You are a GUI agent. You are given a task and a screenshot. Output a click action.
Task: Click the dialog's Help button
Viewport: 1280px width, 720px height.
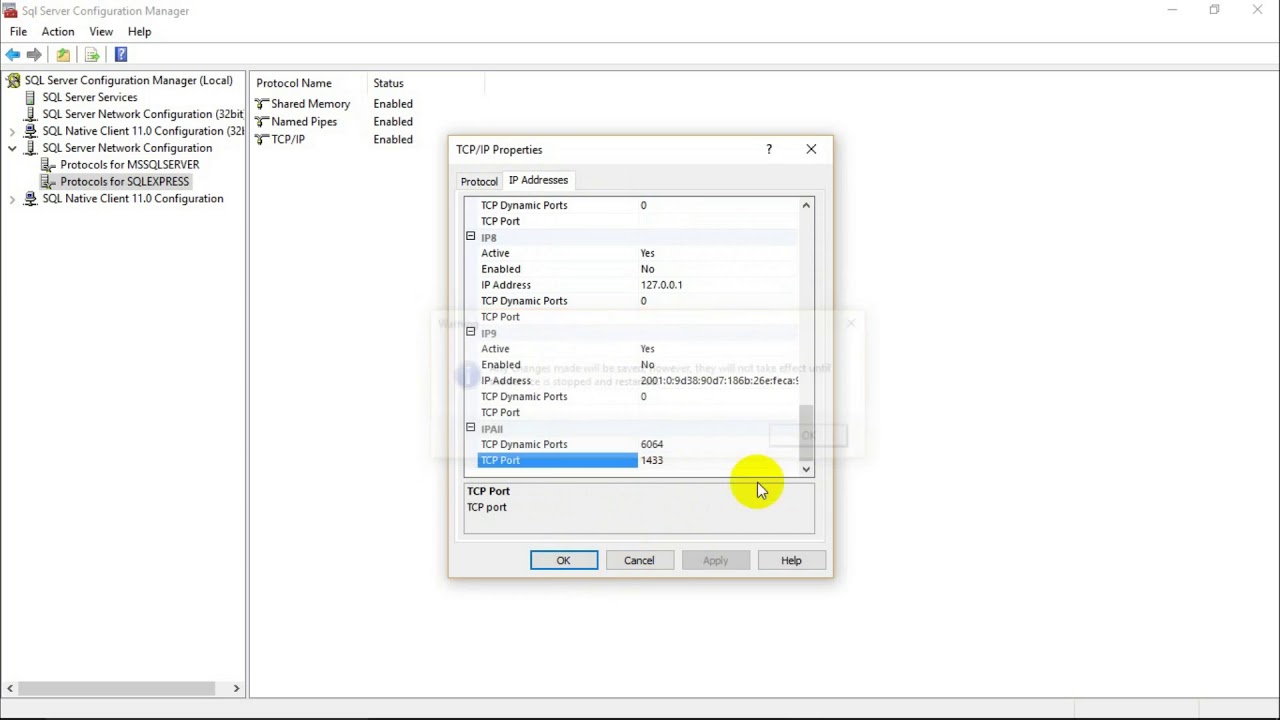tap(791, 560)
